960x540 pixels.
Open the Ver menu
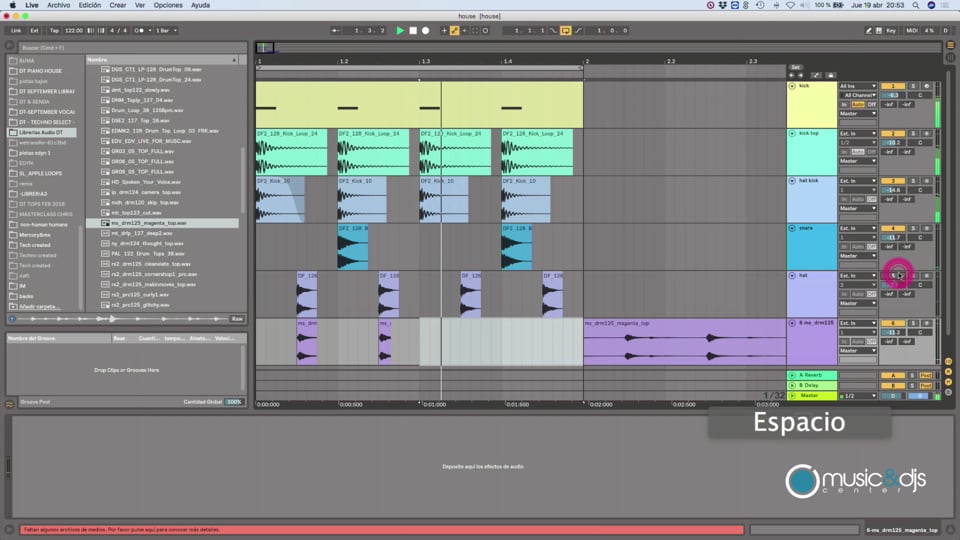click(x=140, y=5)
